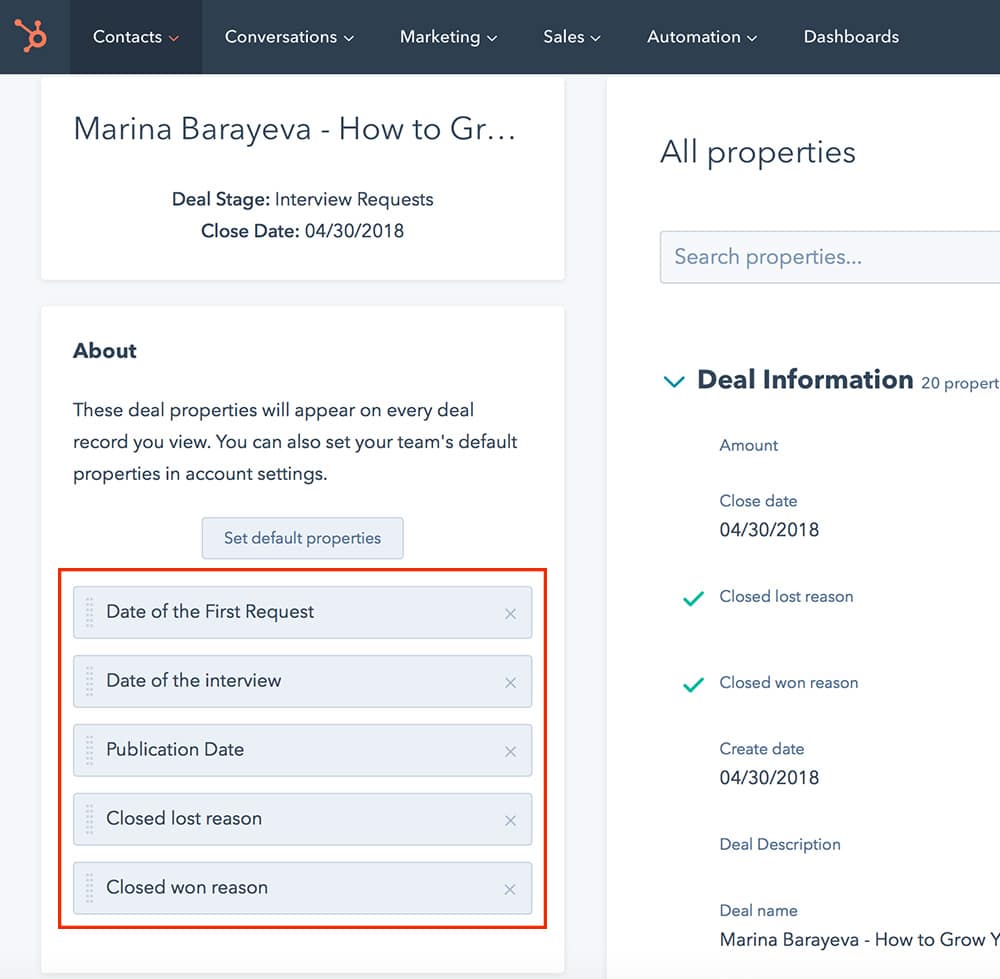
Task: Open the Amount property
Action: click(748, 445)
